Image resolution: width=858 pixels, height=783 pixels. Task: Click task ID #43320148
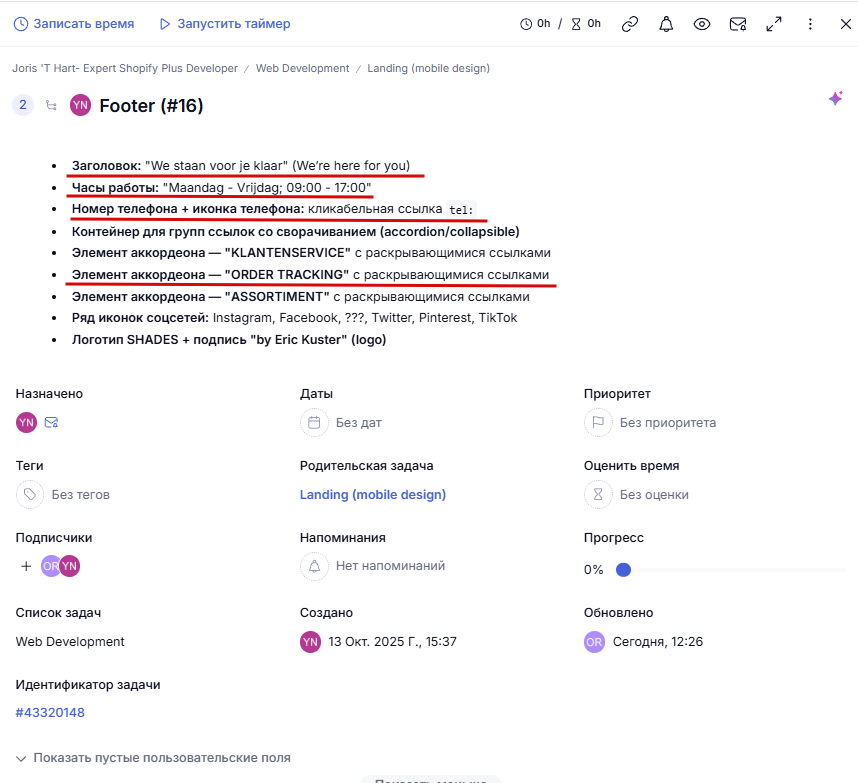click(x=50, y=713)
